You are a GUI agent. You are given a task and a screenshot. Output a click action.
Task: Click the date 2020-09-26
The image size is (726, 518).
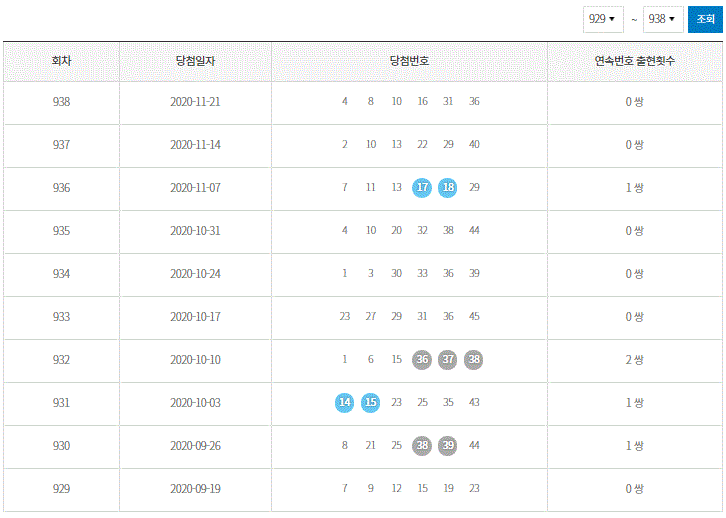tap(195, 446)
